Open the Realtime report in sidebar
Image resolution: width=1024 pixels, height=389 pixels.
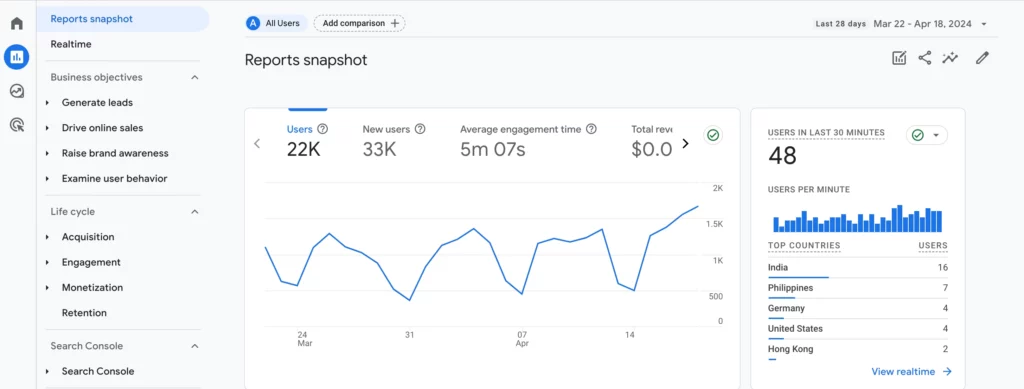click(x=71, y=44)
